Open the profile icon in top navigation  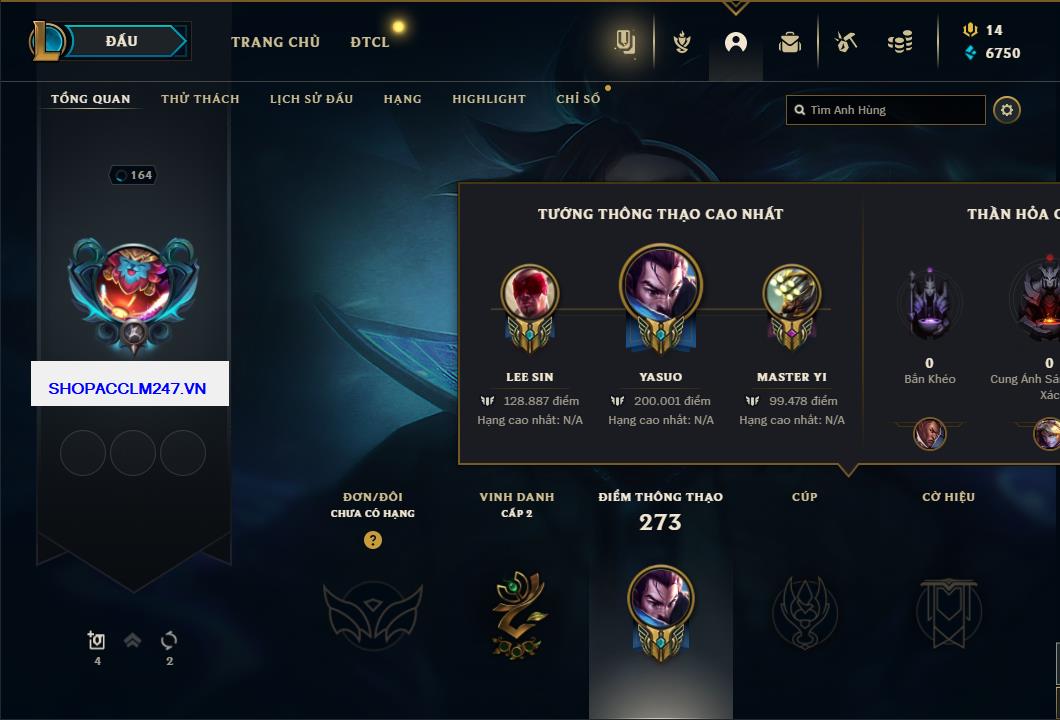[736, 43]
